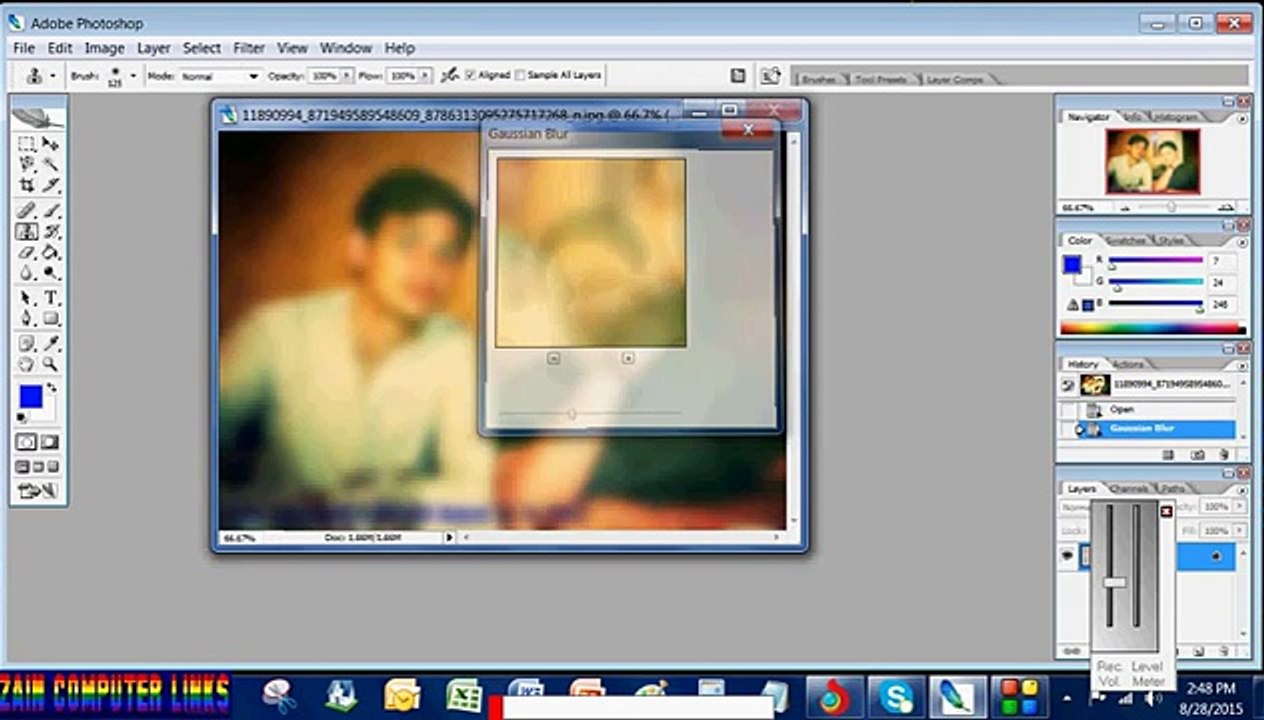This screenshot has width=1264, height=720.
Task: Enable Sample All Layers checkbox
Action: (520, 75)
